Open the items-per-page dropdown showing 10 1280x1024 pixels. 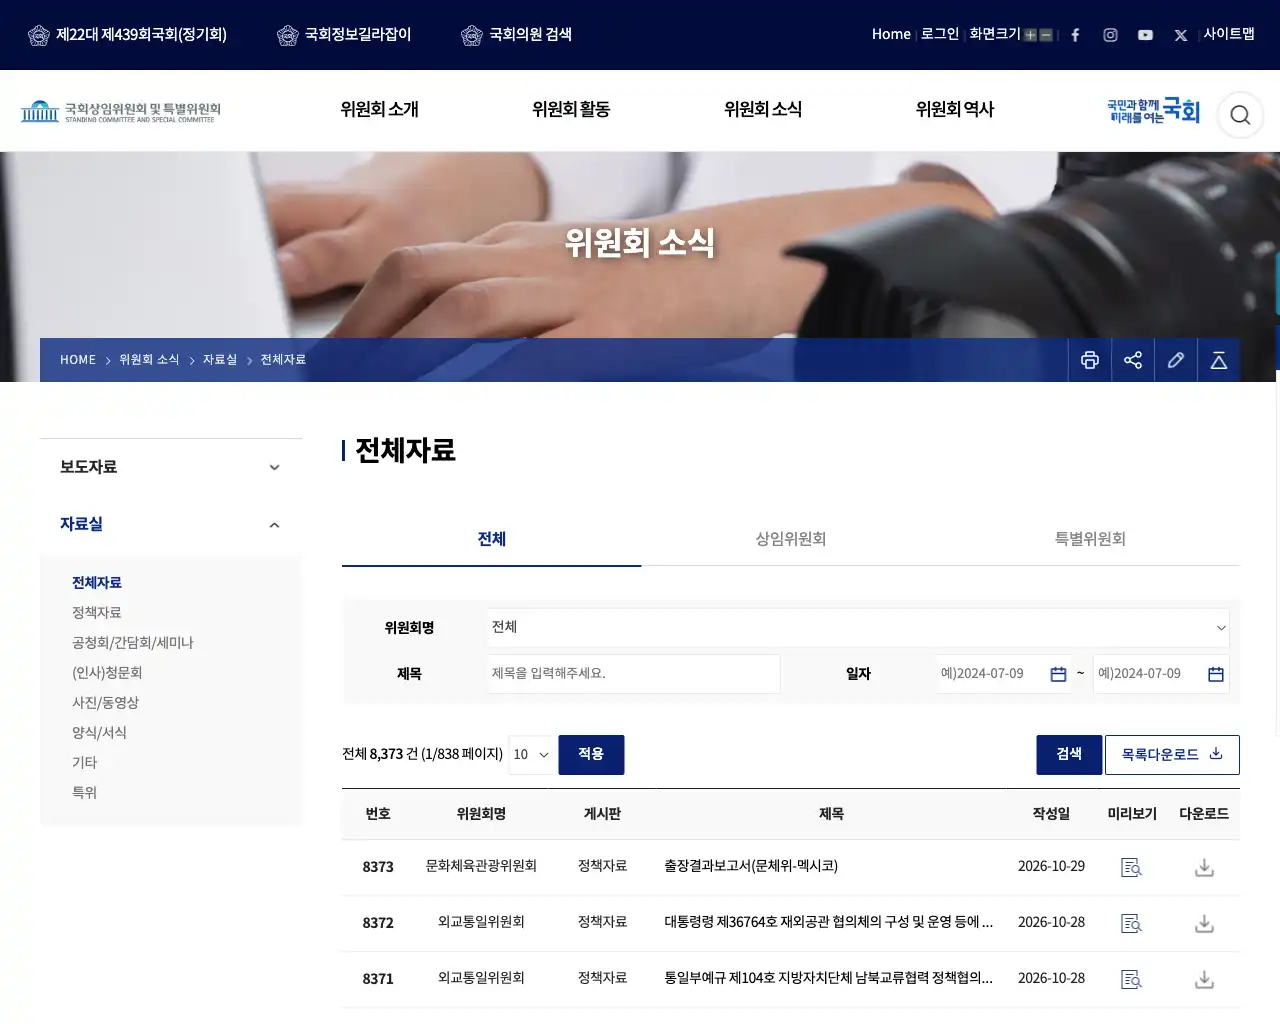pos(531,755)
